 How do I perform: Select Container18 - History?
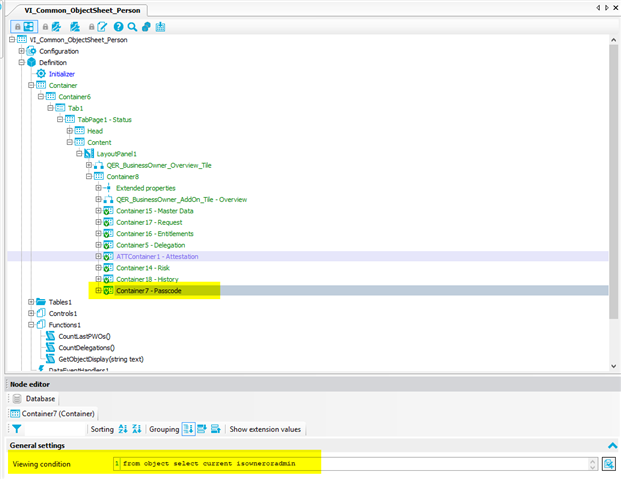point(147,279)
